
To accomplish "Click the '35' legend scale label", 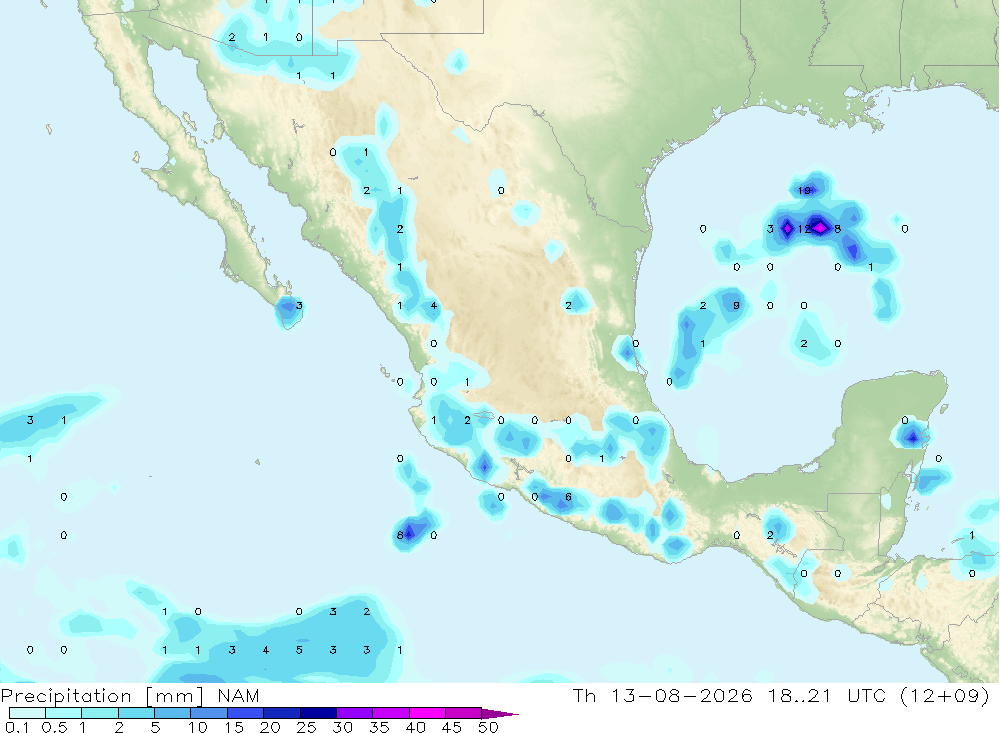I will coord(379,727).
